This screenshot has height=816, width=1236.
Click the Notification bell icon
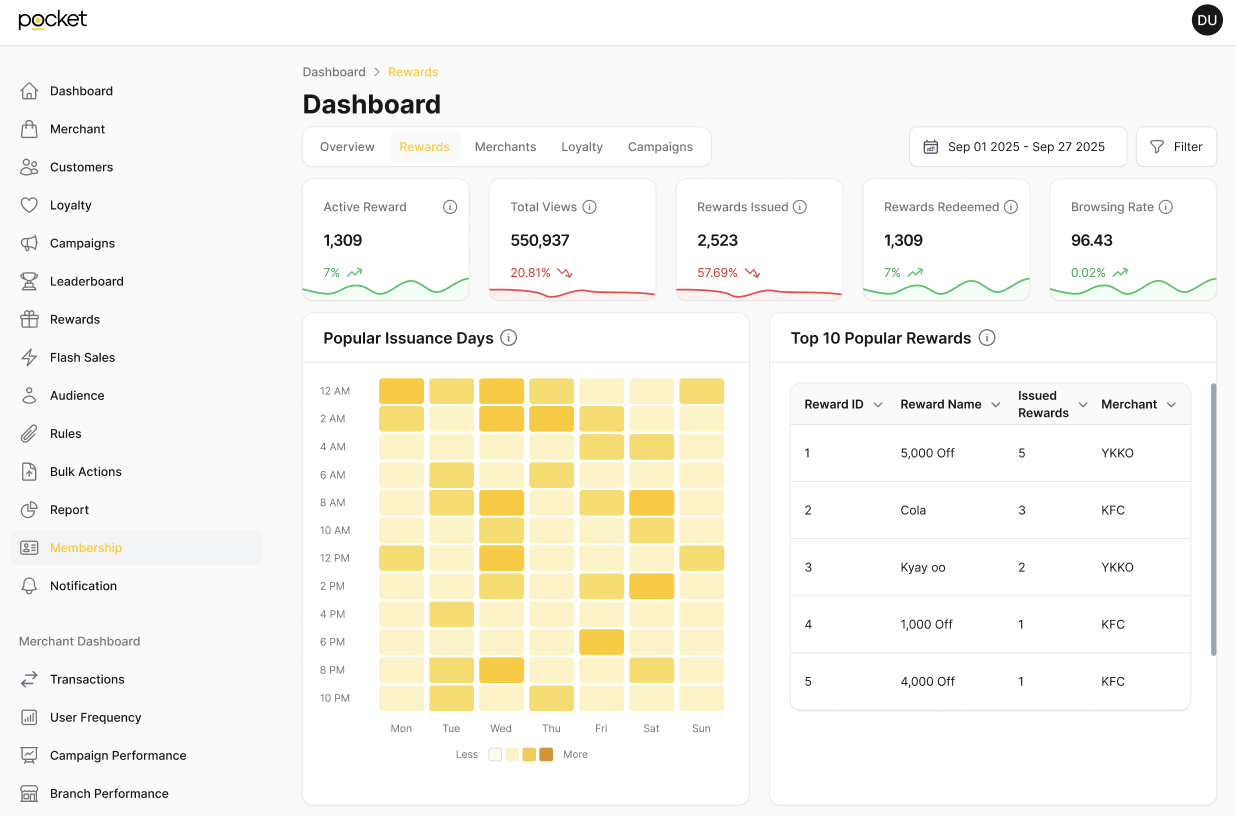[x=30, y=586]
